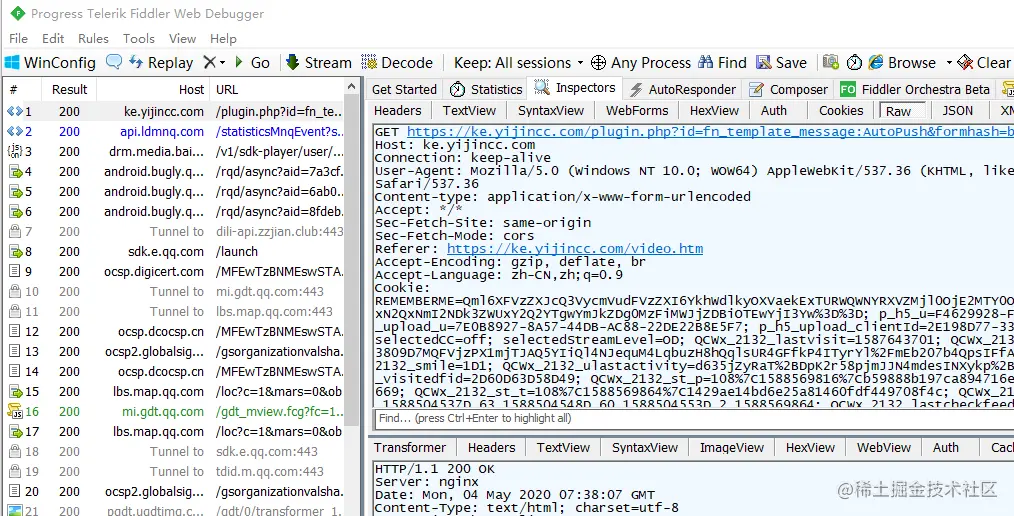Select the response WebView tab
Image resolution: width=1014 pixels, height=516 pixels.
(883, 447)
